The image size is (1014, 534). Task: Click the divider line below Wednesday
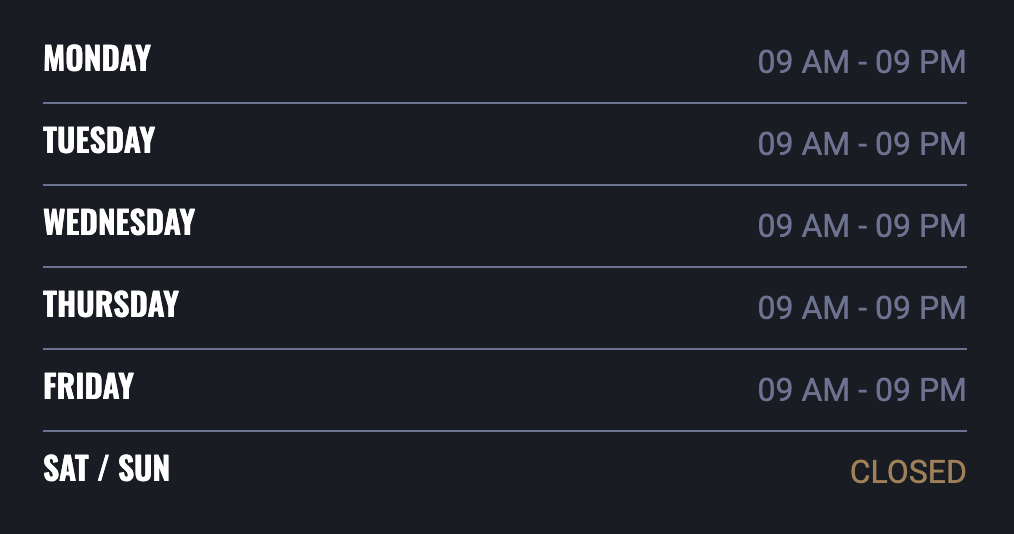(x=505, y=267)
